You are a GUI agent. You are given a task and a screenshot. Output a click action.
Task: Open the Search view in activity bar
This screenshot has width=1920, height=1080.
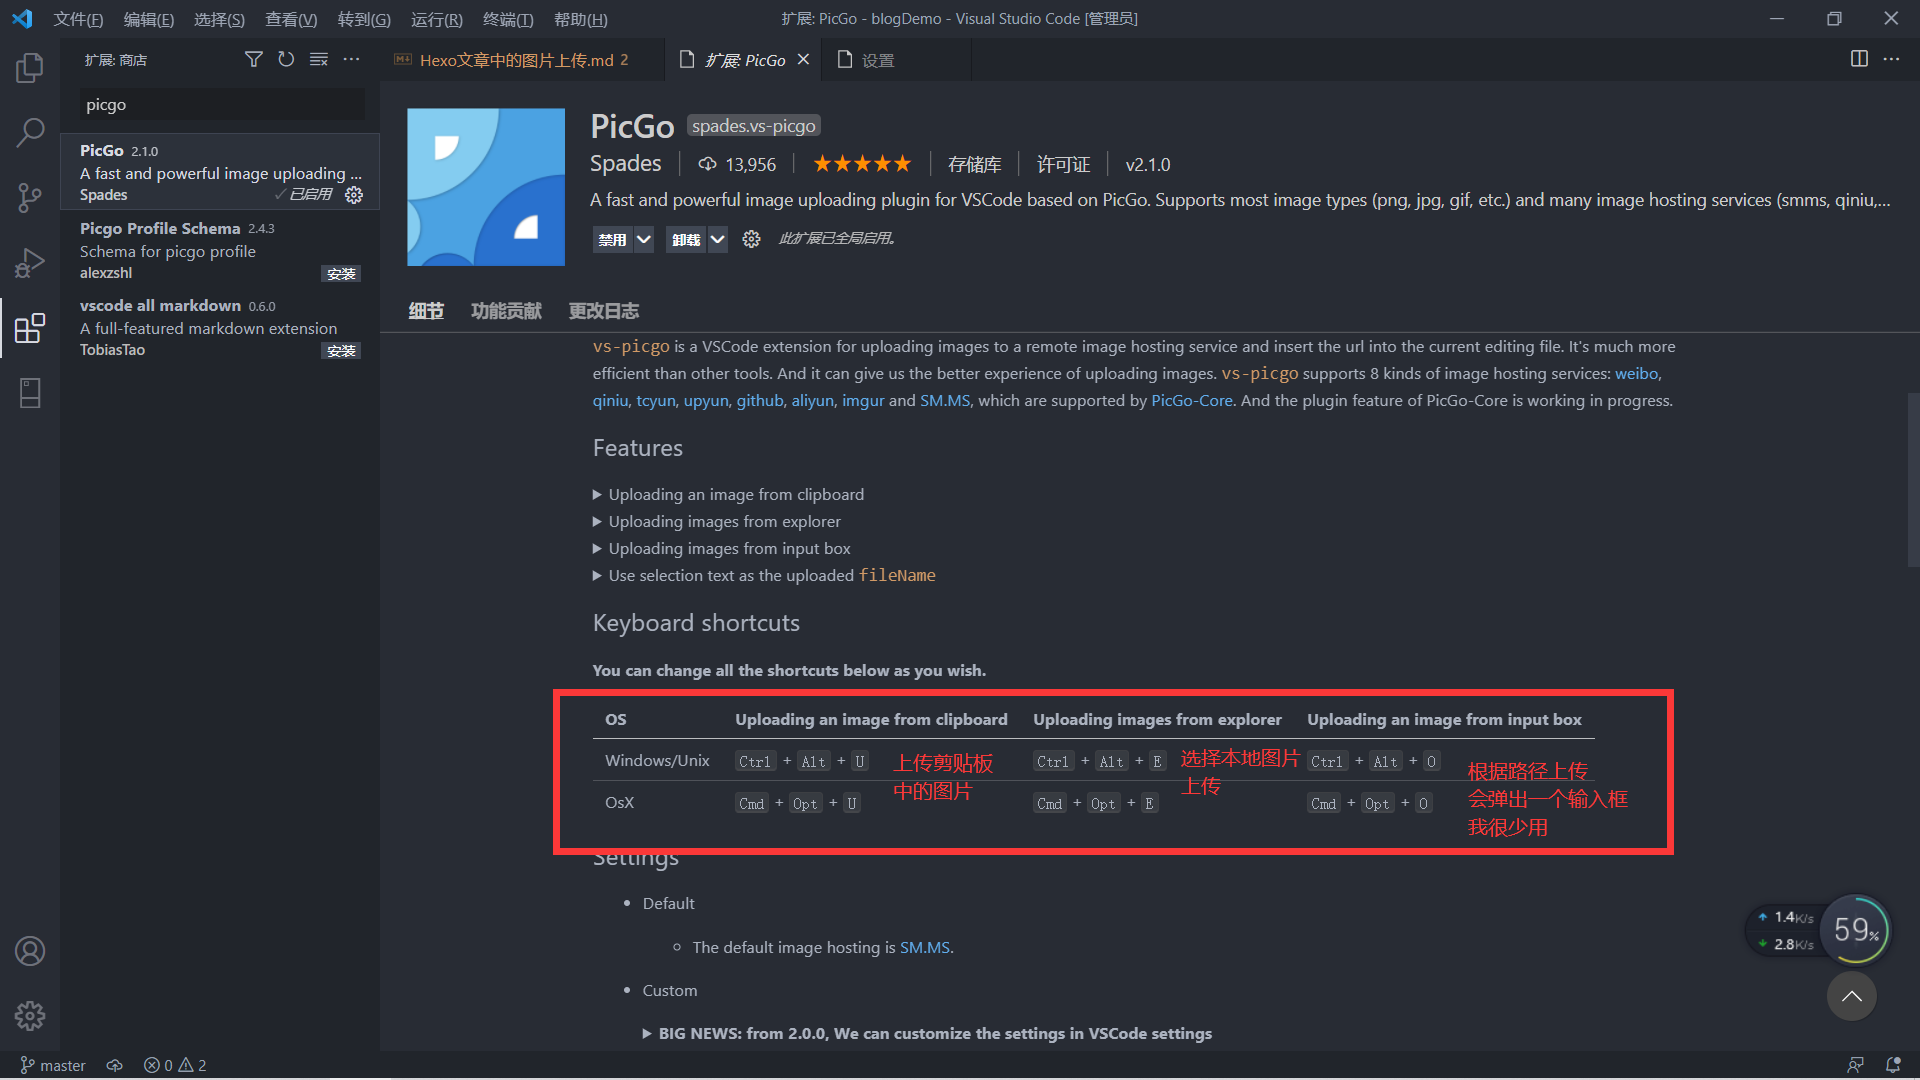[x=30, y=132]
